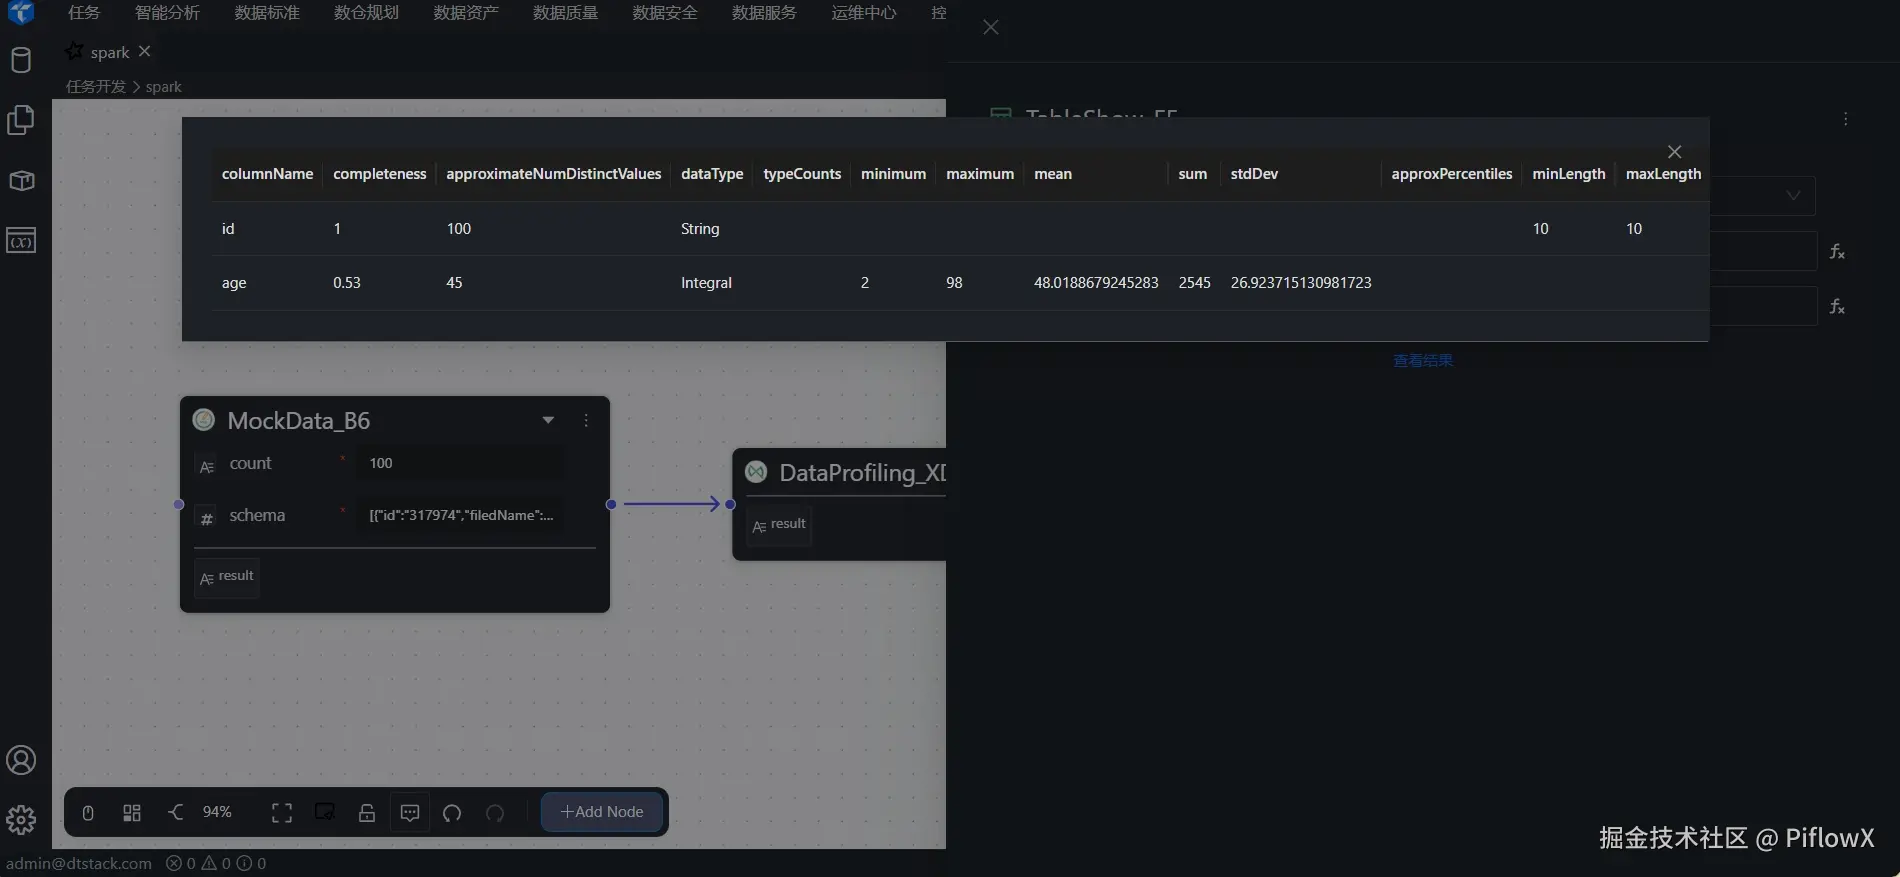The width and height of the screenshot is (1900, 877).
Task: Click the error count in status bar
Action: tap(180, 863)
